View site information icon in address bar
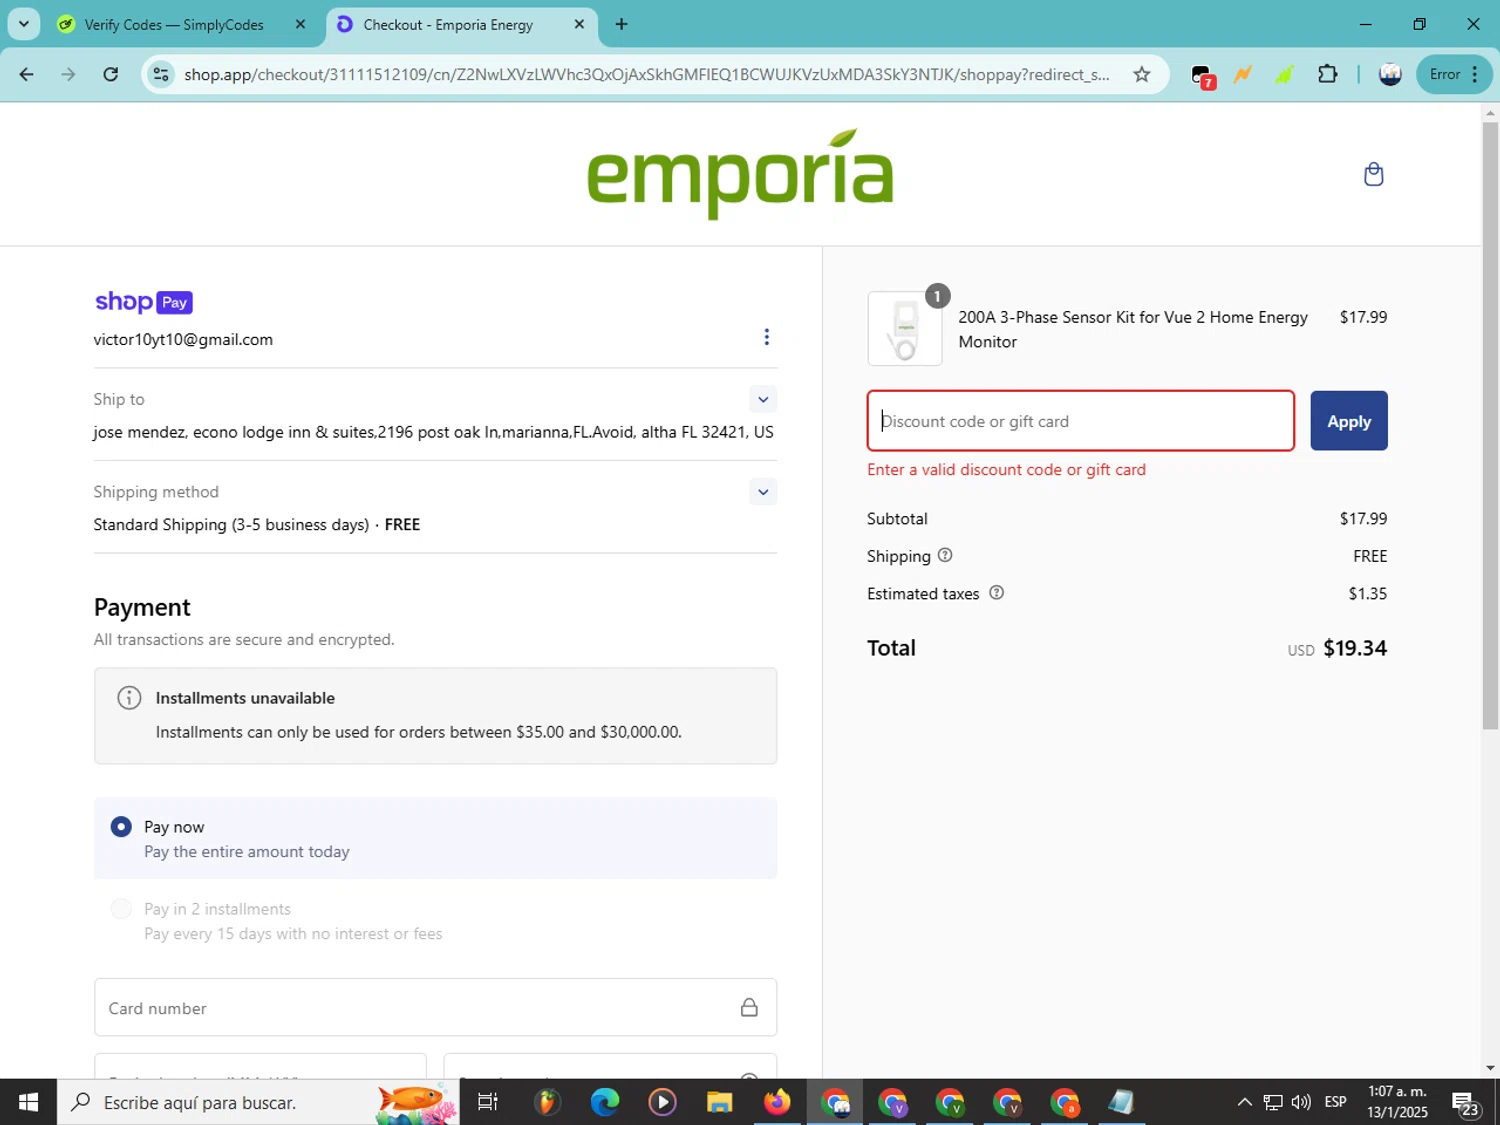This screenshot has height=1125, width=1500. click(161, 74)
